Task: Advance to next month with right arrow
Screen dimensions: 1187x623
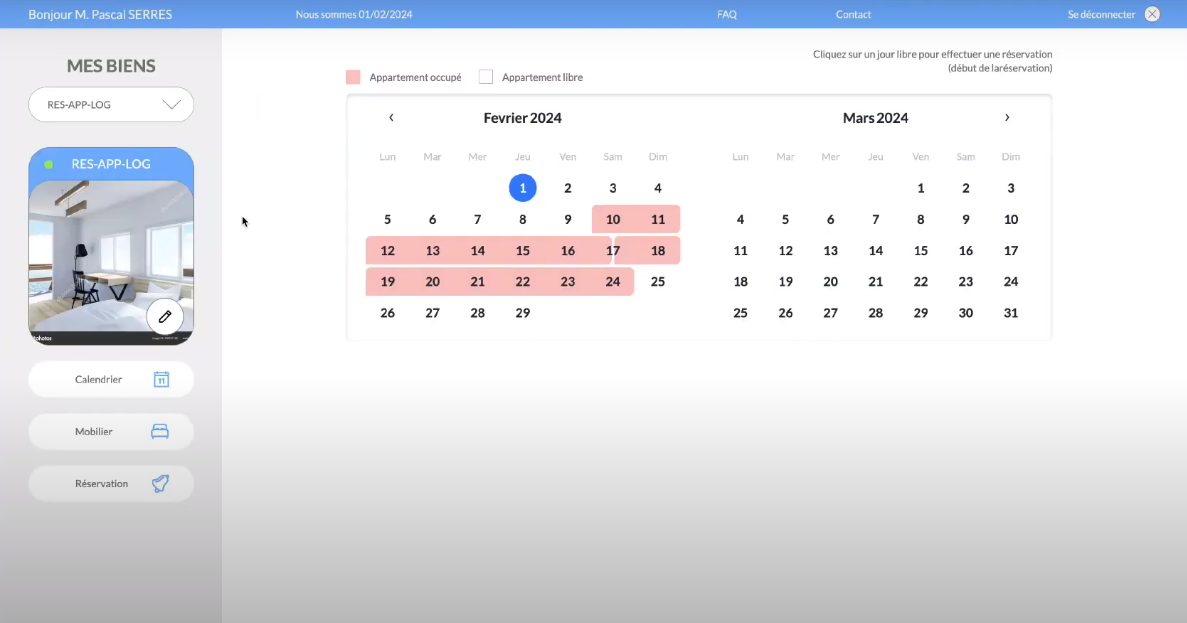Action: pos(1007,118)
